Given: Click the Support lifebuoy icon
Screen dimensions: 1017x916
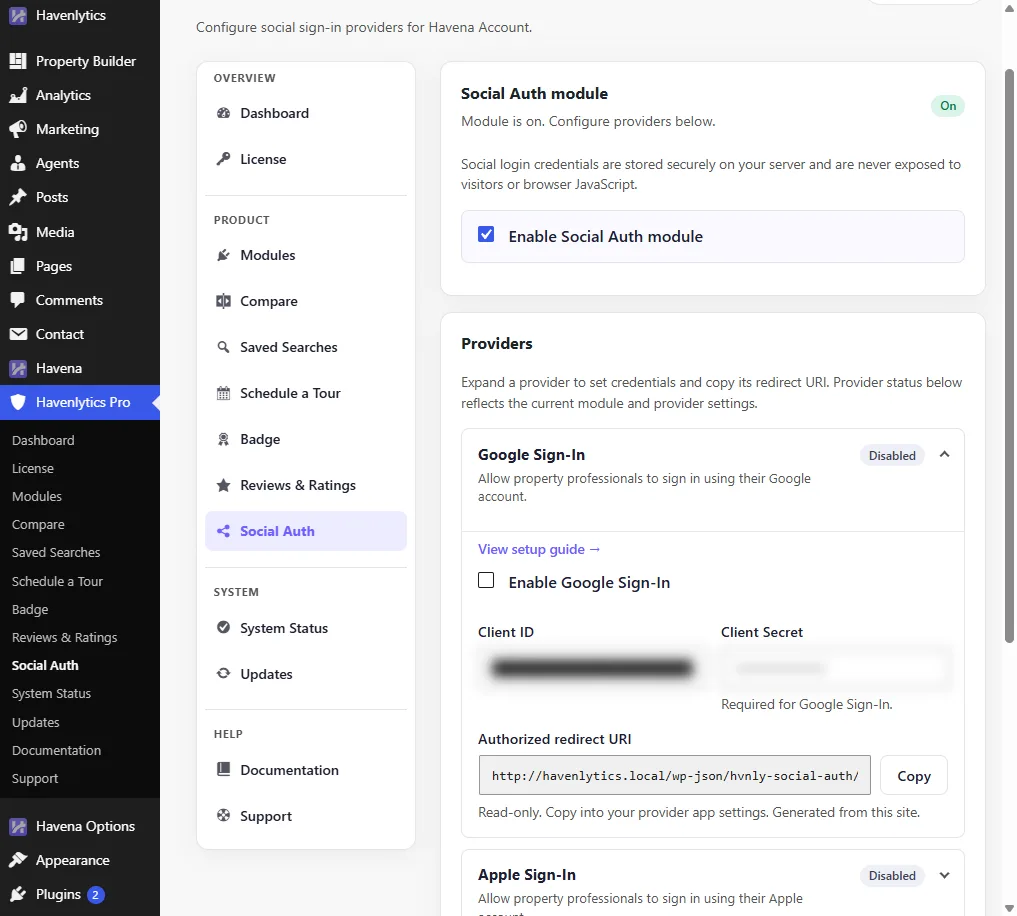Looking at the screenshot, I should [223, 815].
